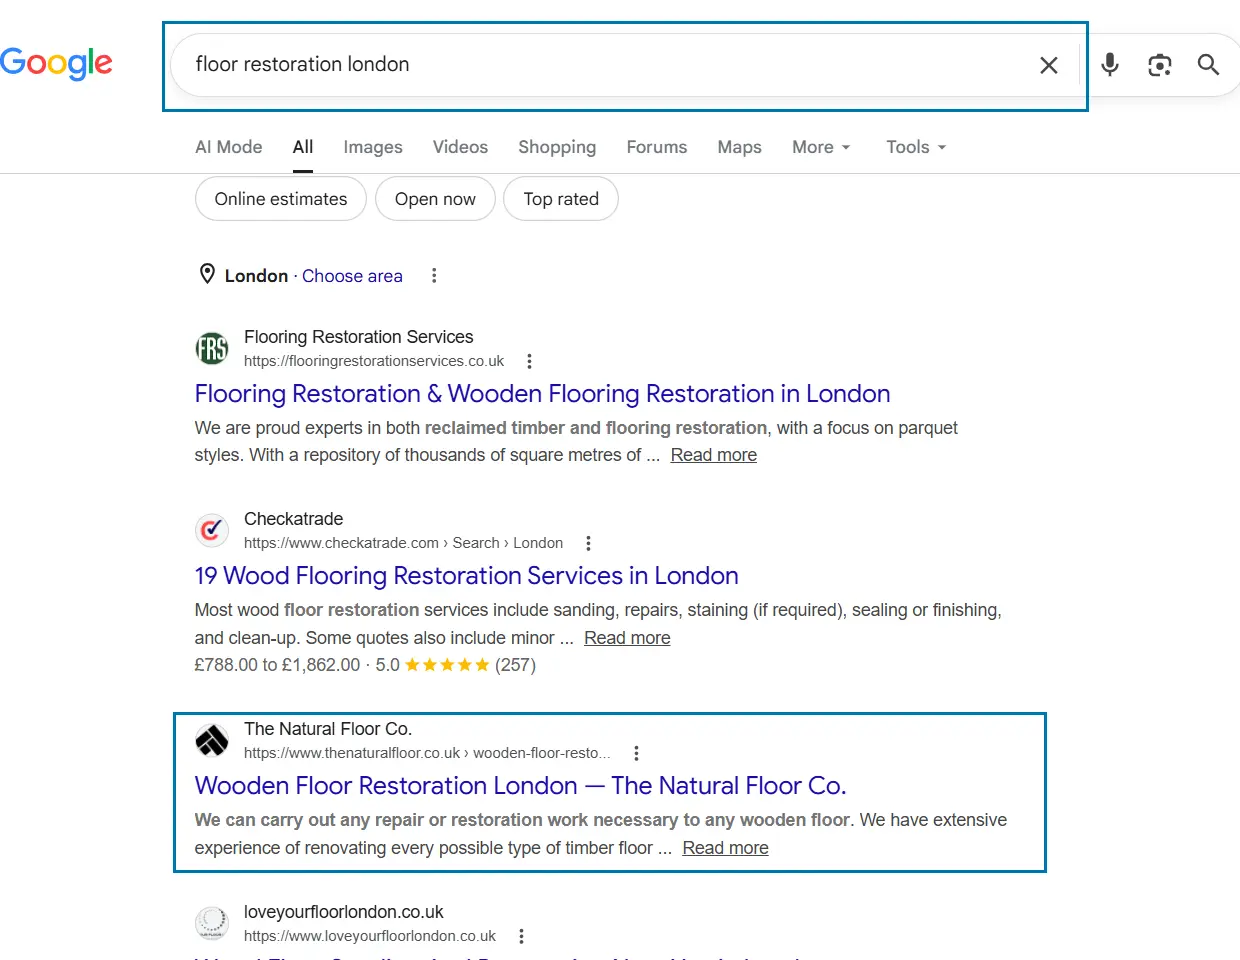The width and height of the screenshot is (1240, 960).
Task: Open 19 Wood Flooring Restoration Services link
Action: click(466, 576)
